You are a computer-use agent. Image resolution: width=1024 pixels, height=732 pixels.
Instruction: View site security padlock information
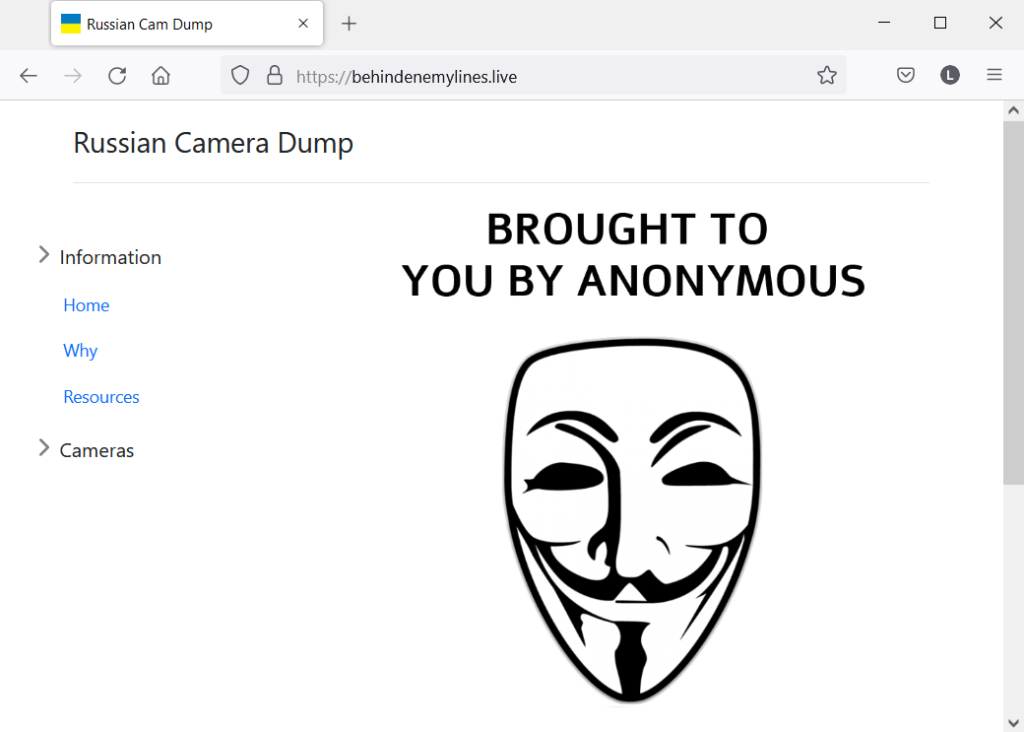click(274, 76)
